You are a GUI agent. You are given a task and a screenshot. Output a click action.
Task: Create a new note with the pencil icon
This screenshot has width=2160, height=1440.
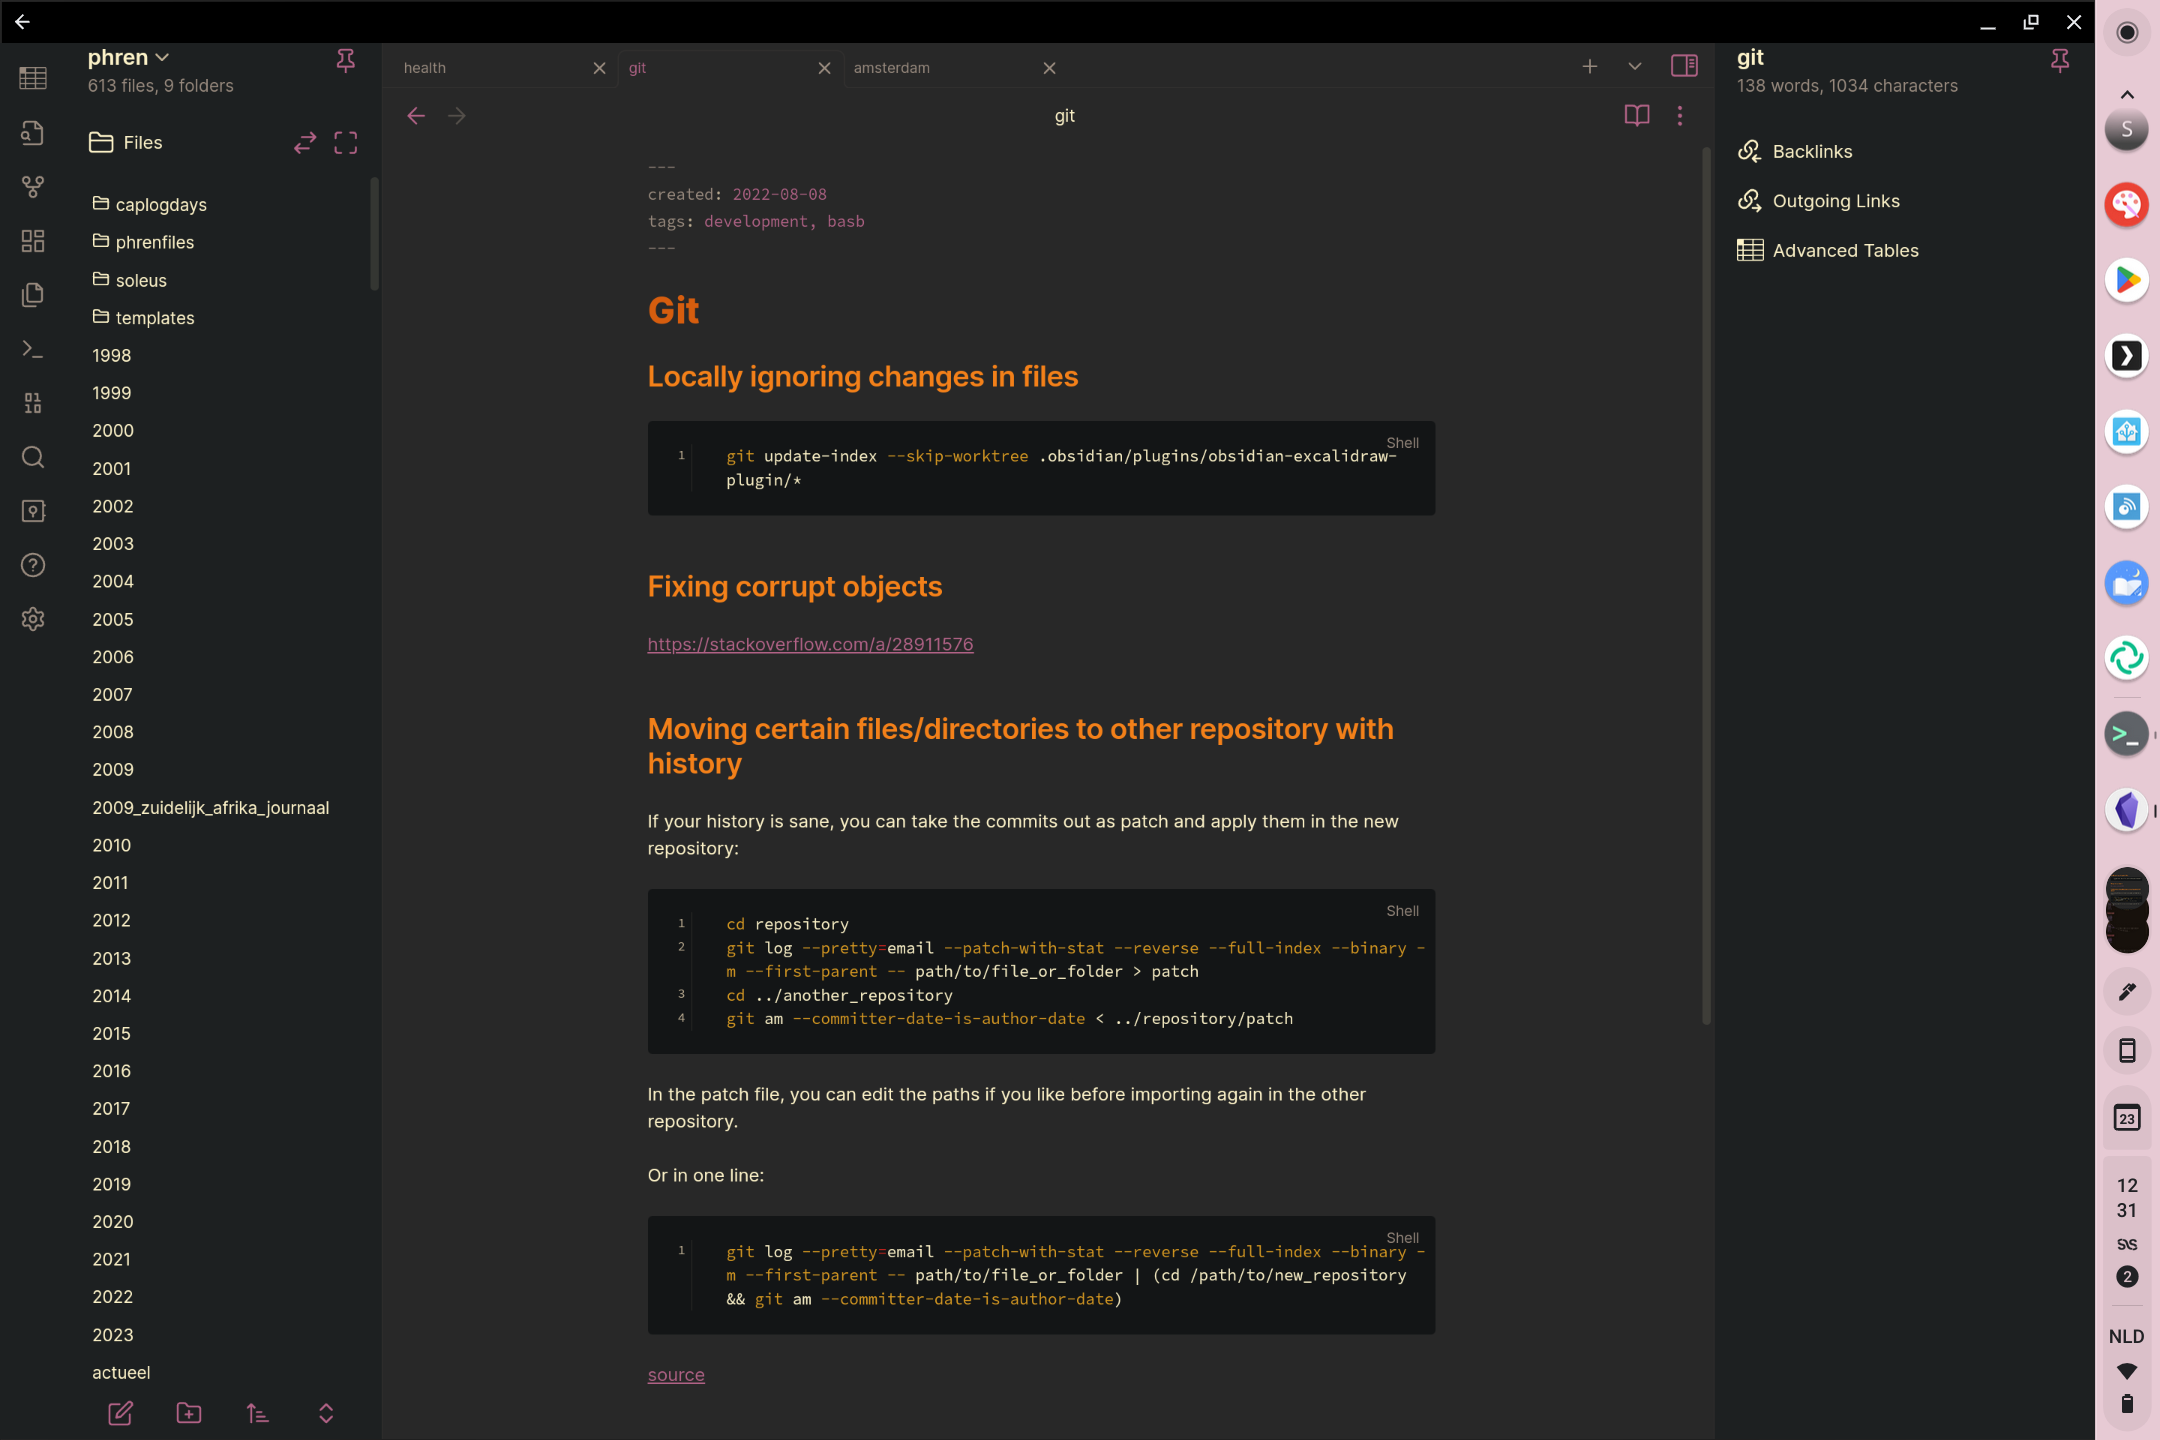click(120, 1413)
